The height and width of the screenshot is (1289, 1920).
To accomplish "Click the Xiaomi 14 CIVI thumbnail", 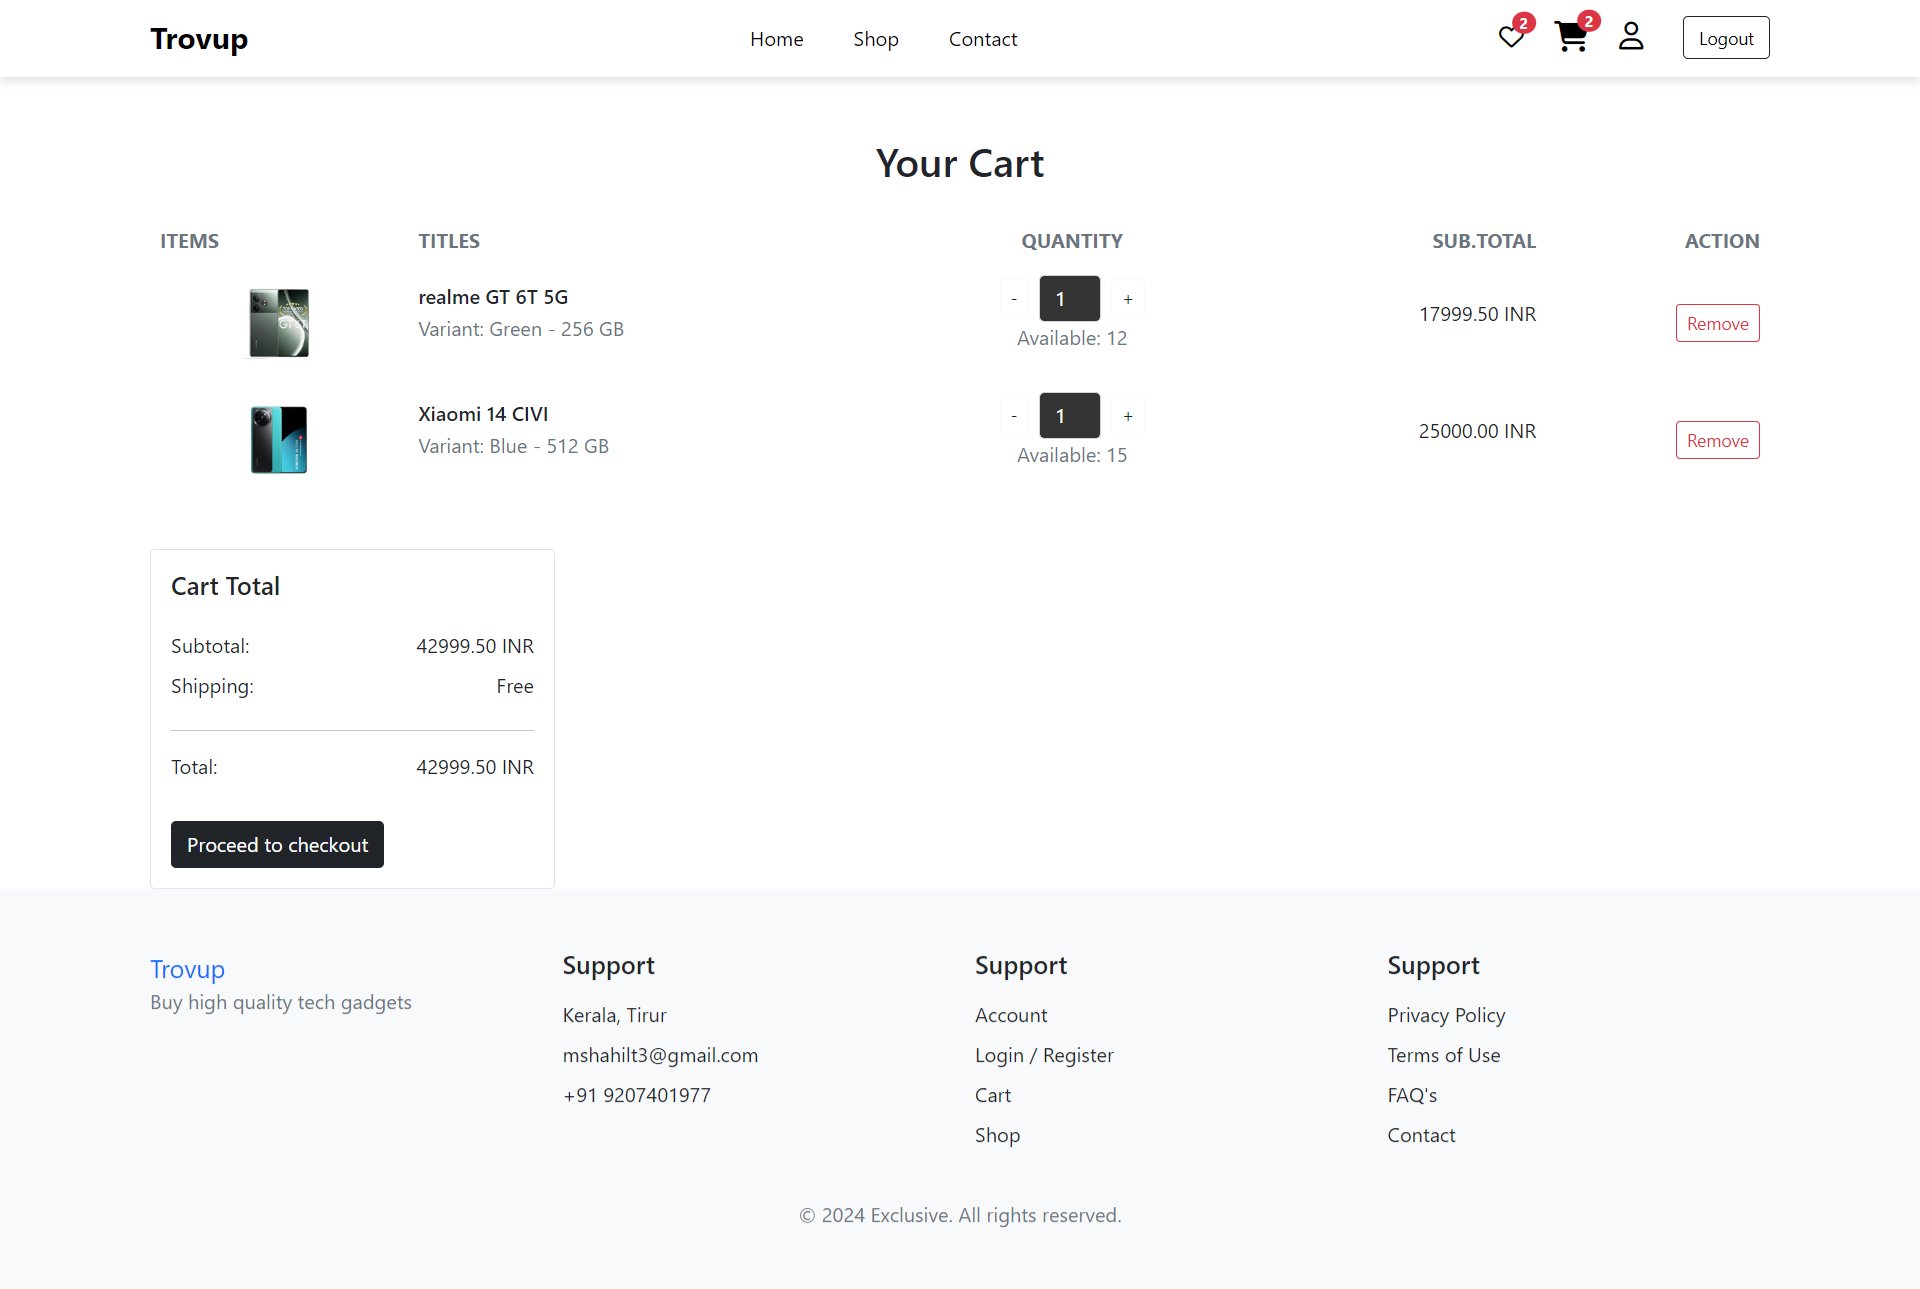I will click(x=279, y=440).
